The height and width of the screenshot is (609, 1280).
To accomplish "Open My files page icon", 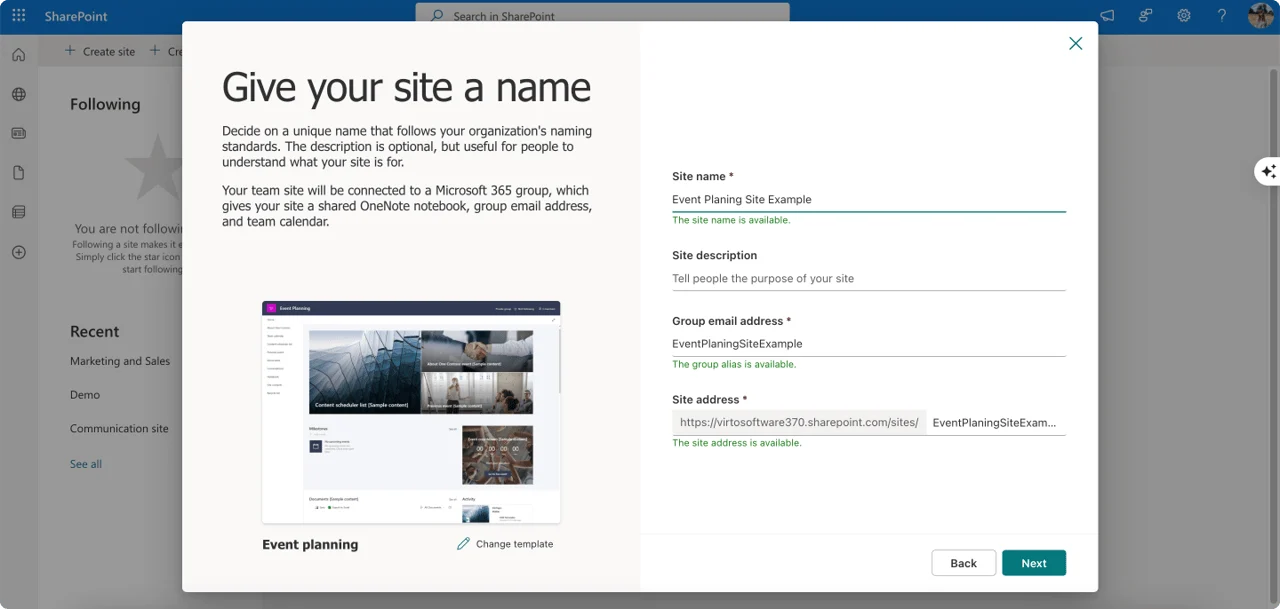I will 18,173.
